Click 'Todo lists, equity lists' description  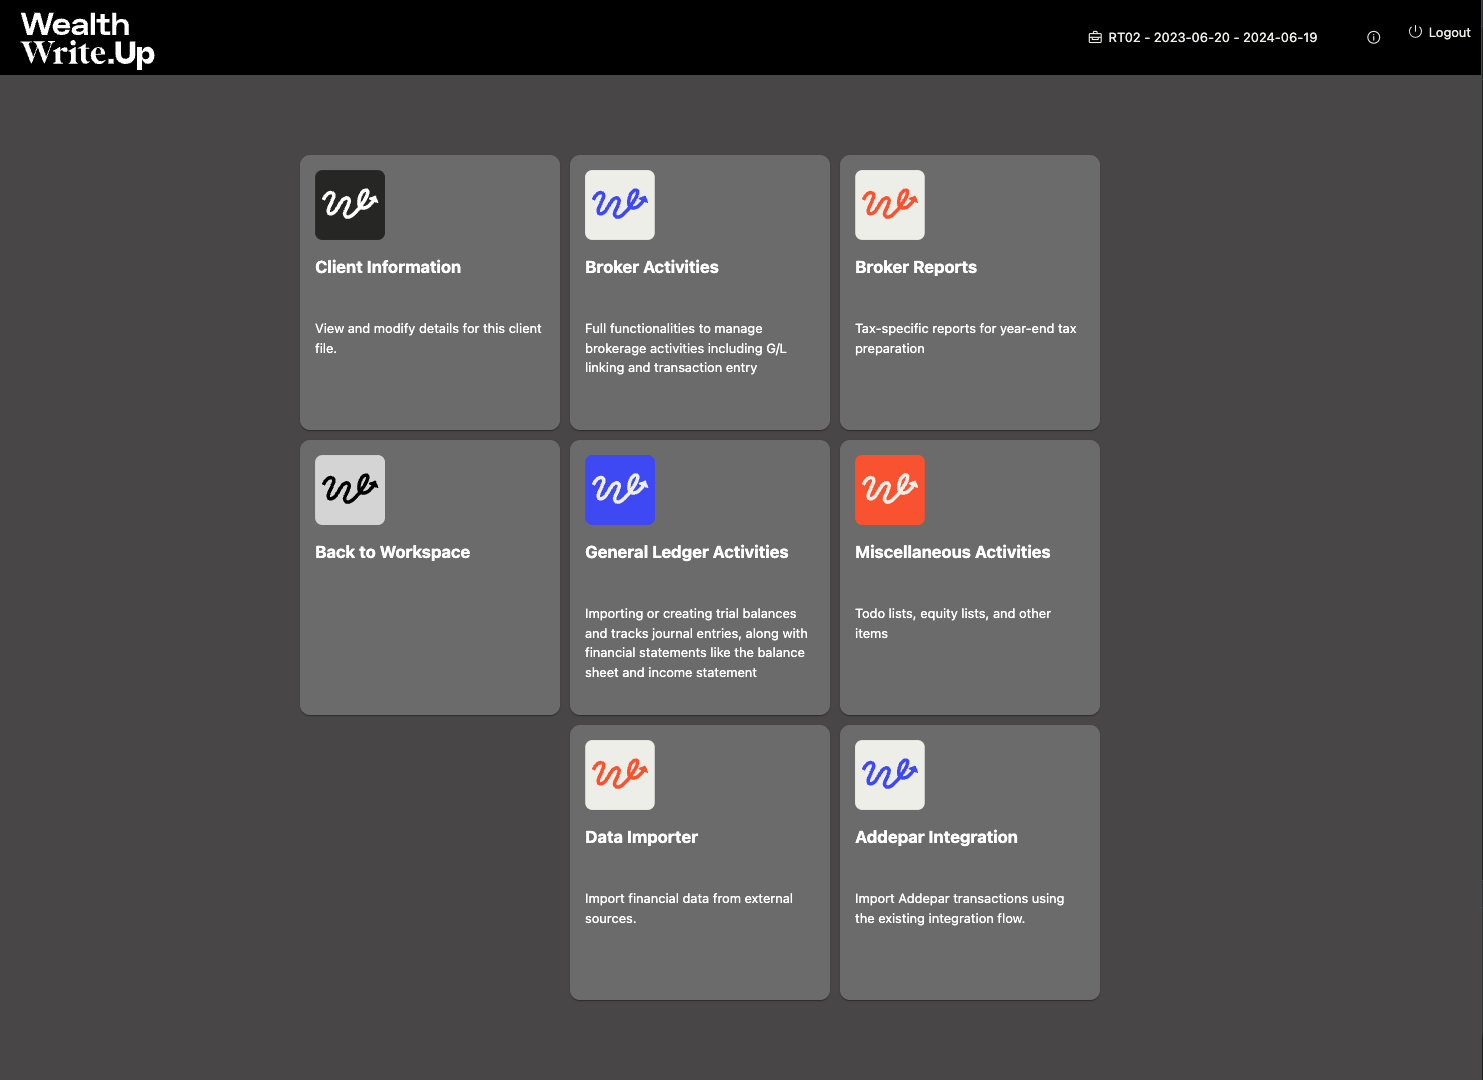pyautogui.click(x=953, y=623)
